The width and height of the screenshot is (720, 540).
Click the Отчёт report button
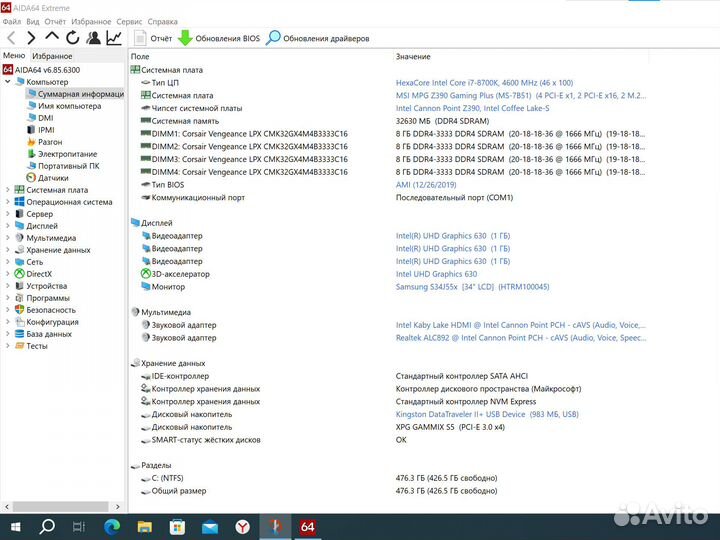coord(153,39)
